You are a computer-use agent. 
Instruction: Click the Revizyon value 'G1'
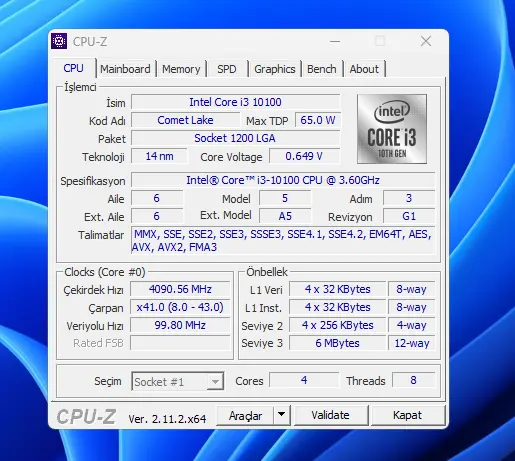coord(409,216)
